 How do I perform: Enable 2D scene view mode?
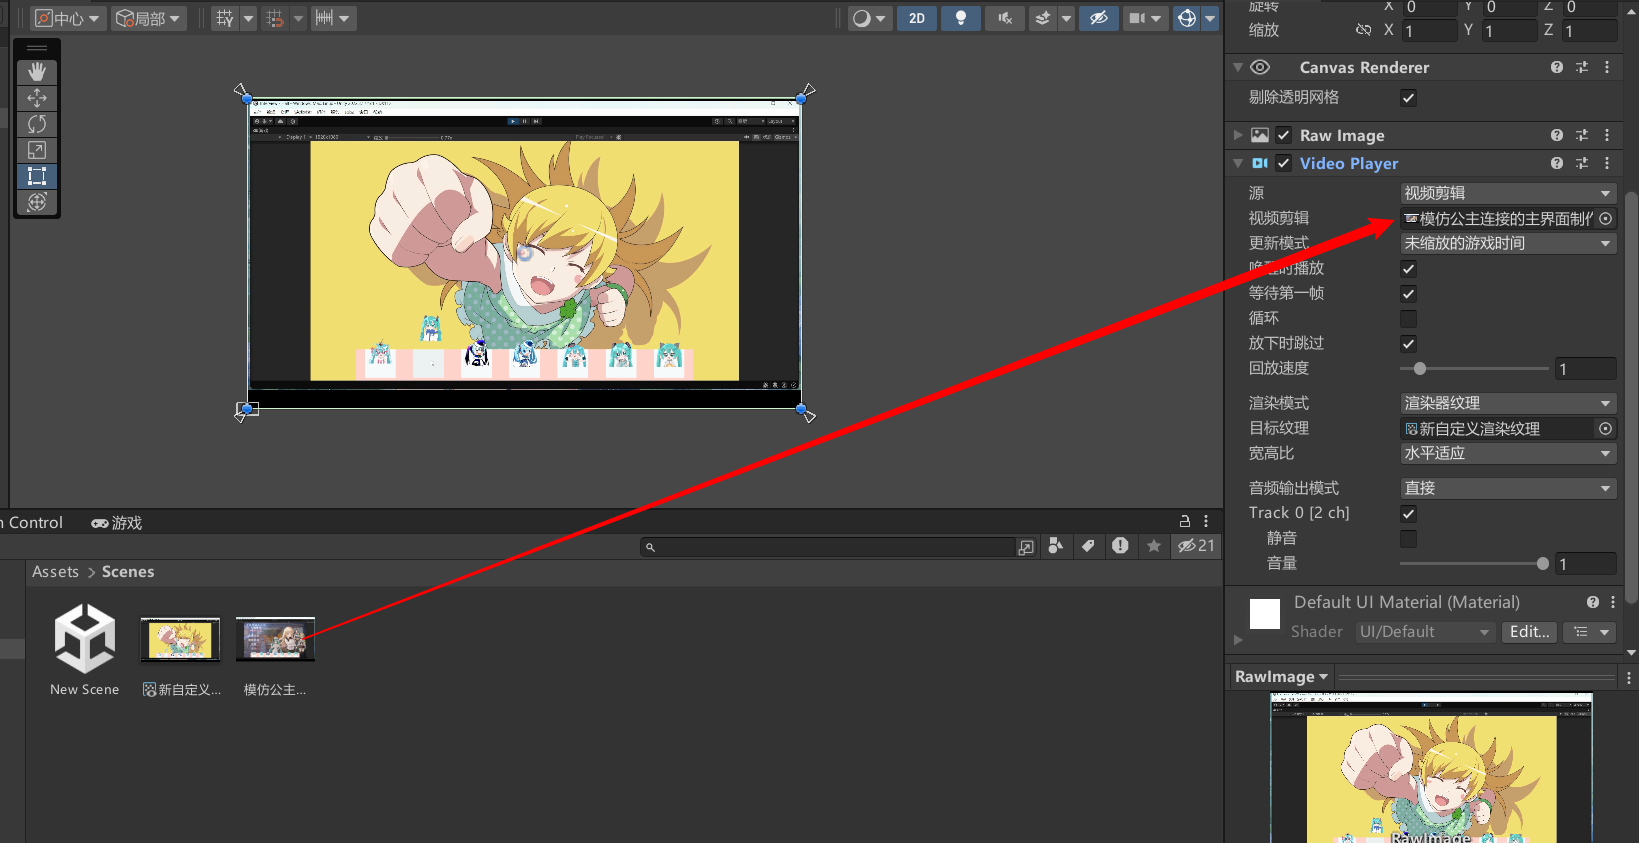point(917,18)
